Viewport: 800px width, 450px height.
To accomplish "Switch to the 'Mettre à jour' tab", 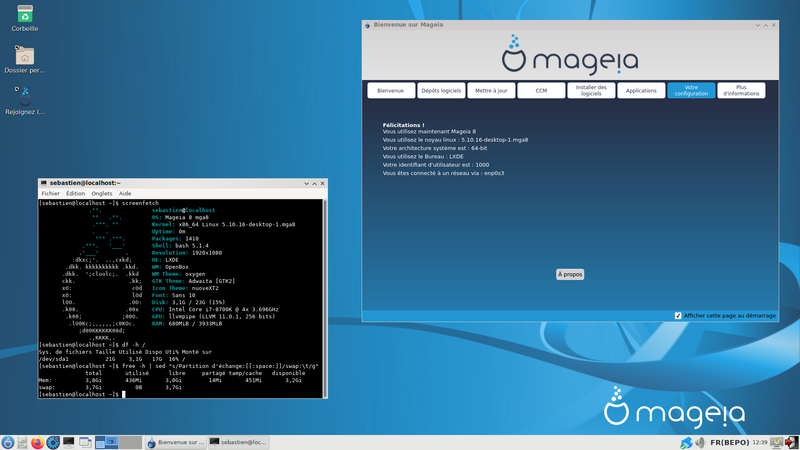I will pos(491,90).
